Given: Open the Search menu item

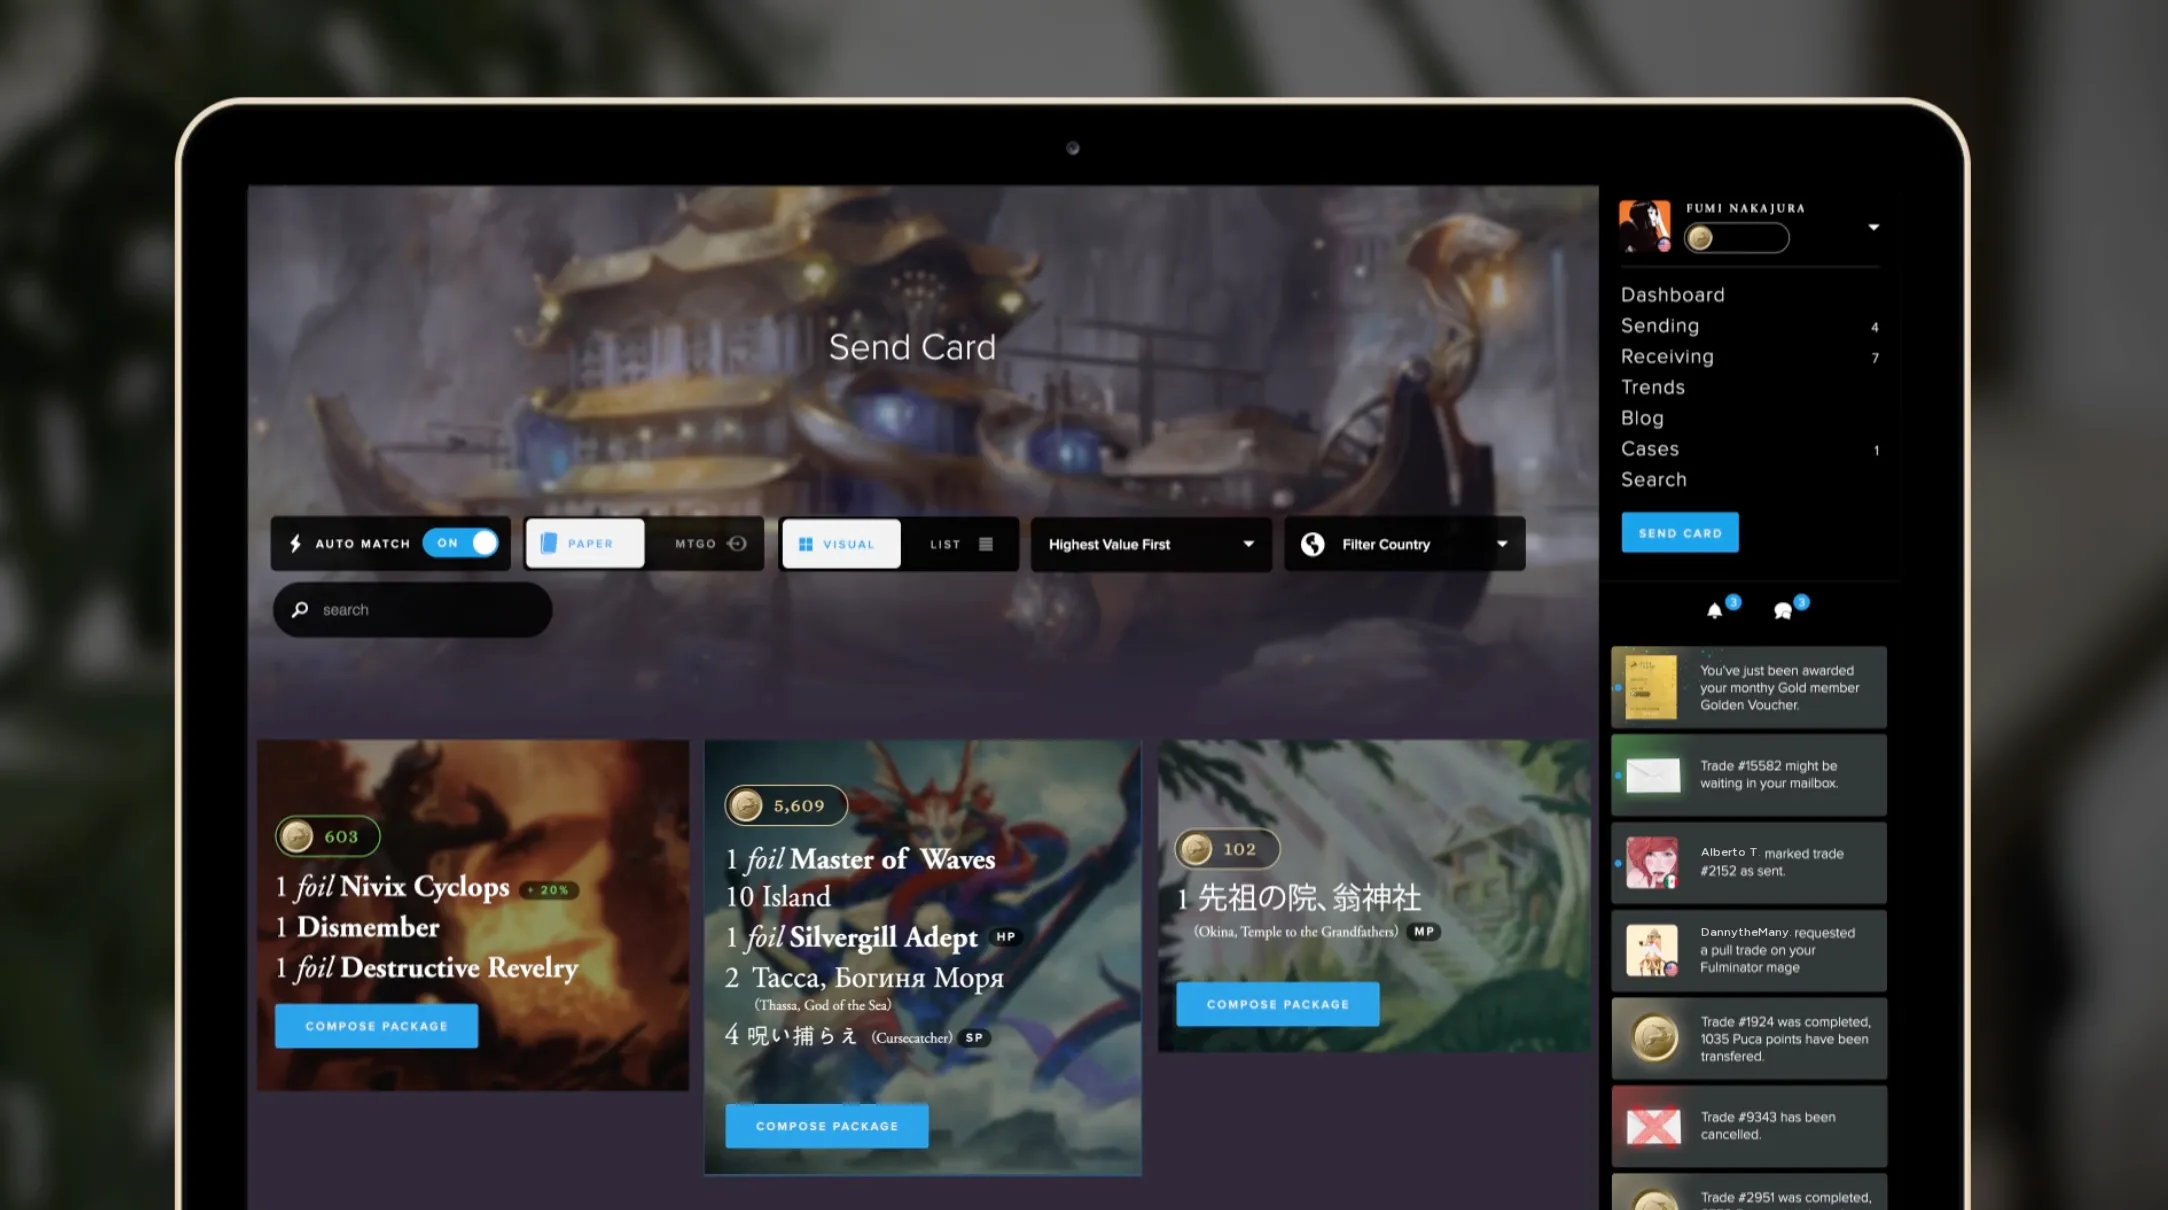Looking at the screenshot, I should (x=1654, y=480).
